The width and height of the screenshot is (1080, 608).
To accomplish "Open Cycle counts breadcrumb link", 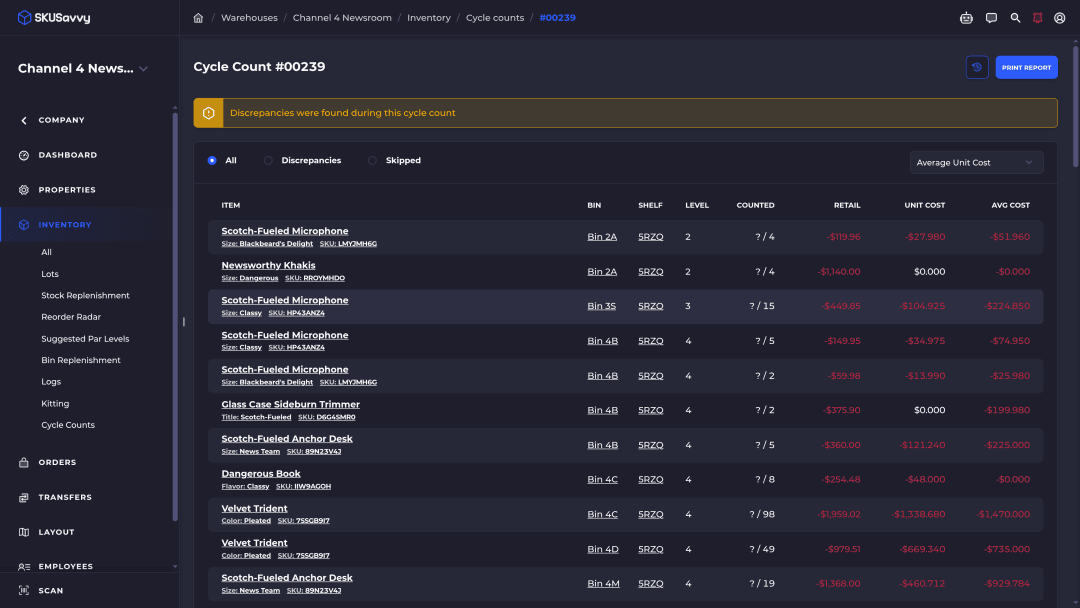I will (x=495, y=18).
